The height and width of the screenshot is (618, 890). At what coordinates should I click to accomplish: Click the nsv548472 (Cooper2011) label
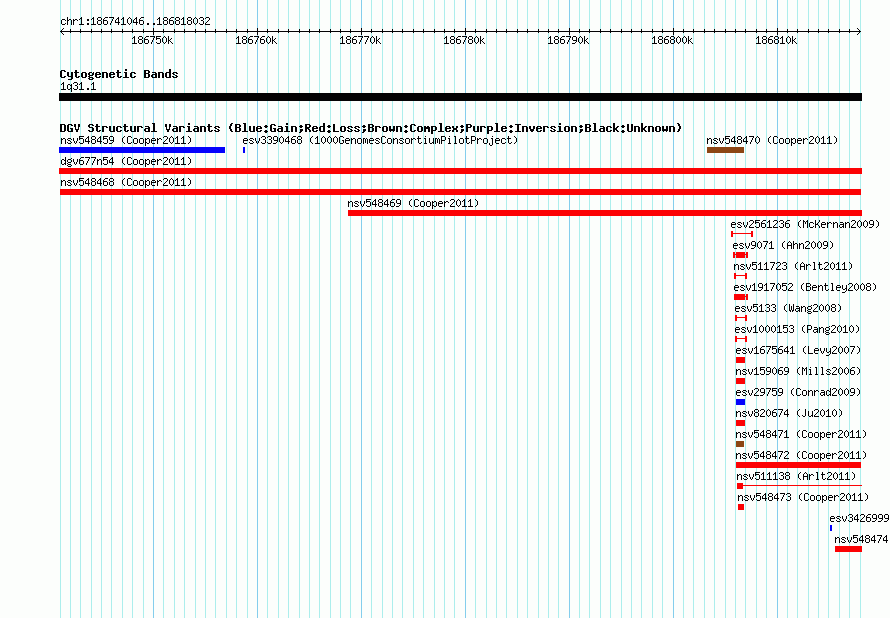[x=801, y=455]
